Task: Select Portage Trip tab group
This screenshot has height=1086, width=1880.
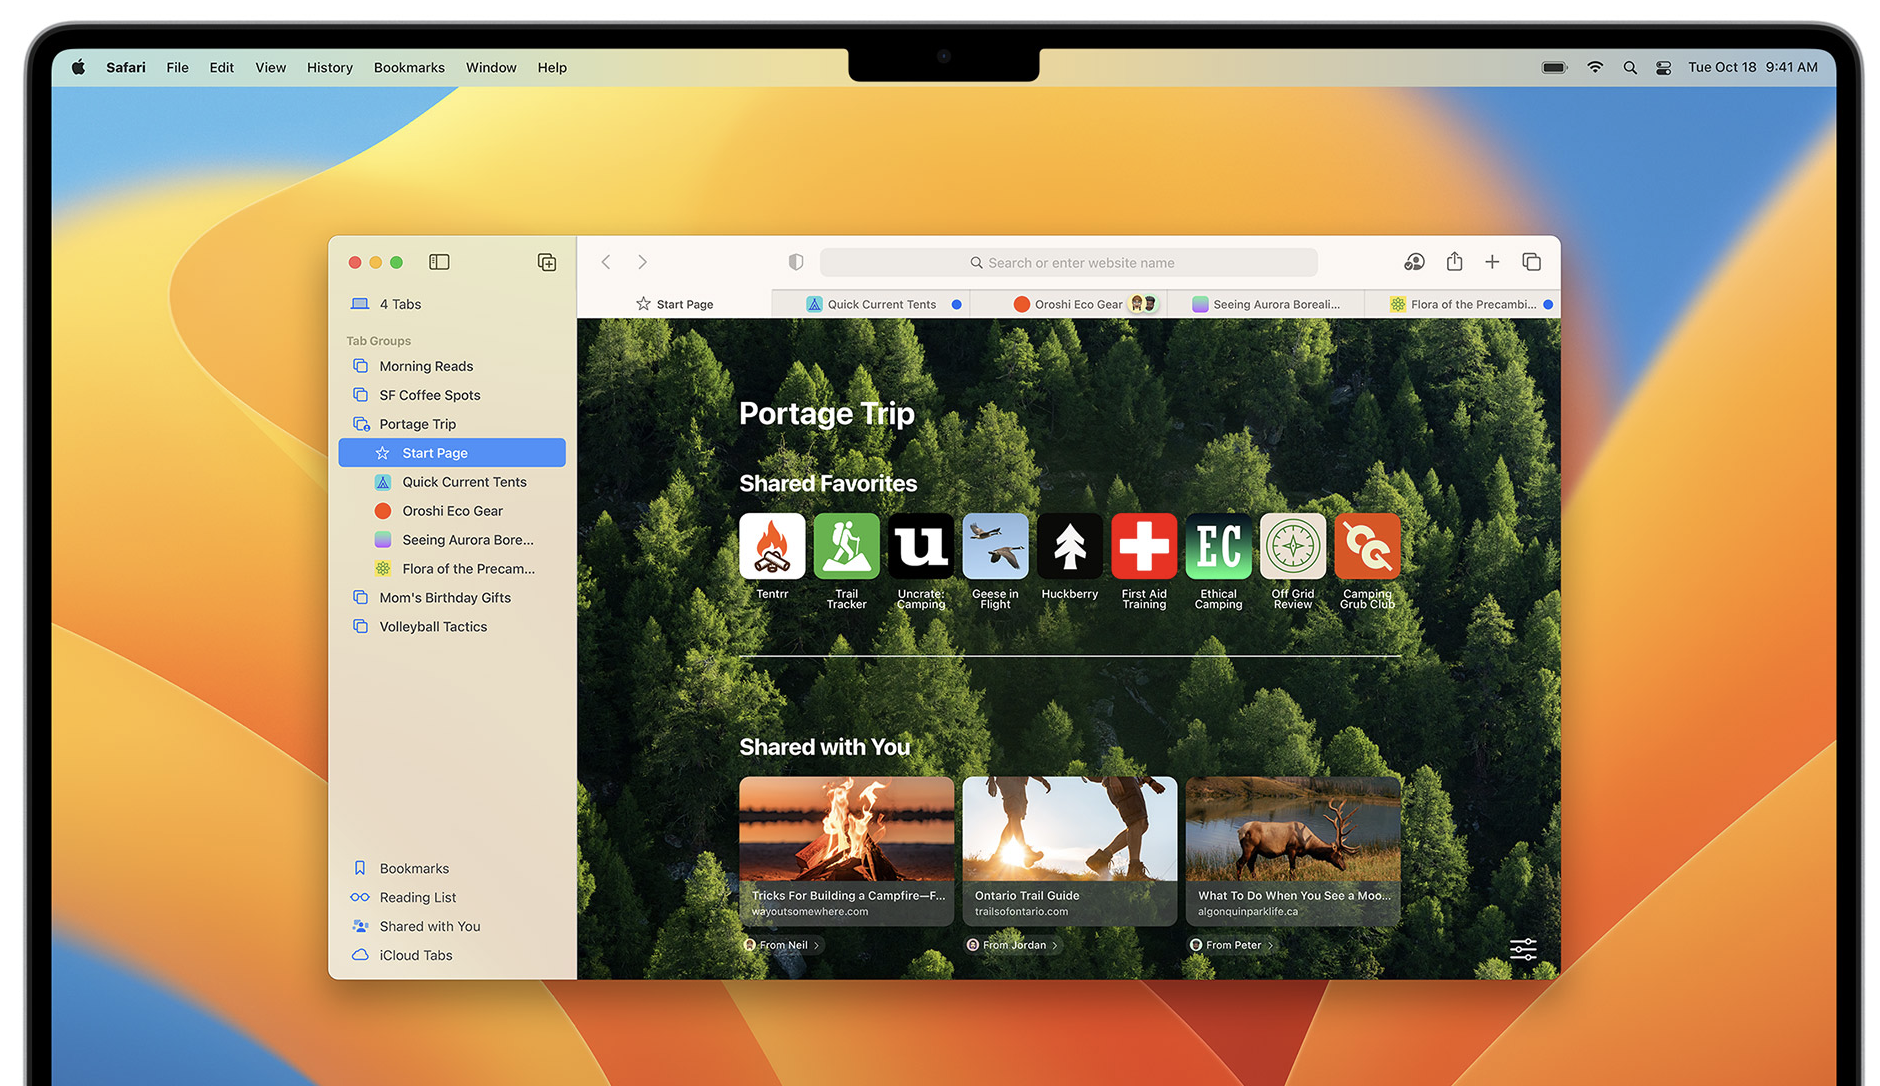Action: [x=452, y=424]
